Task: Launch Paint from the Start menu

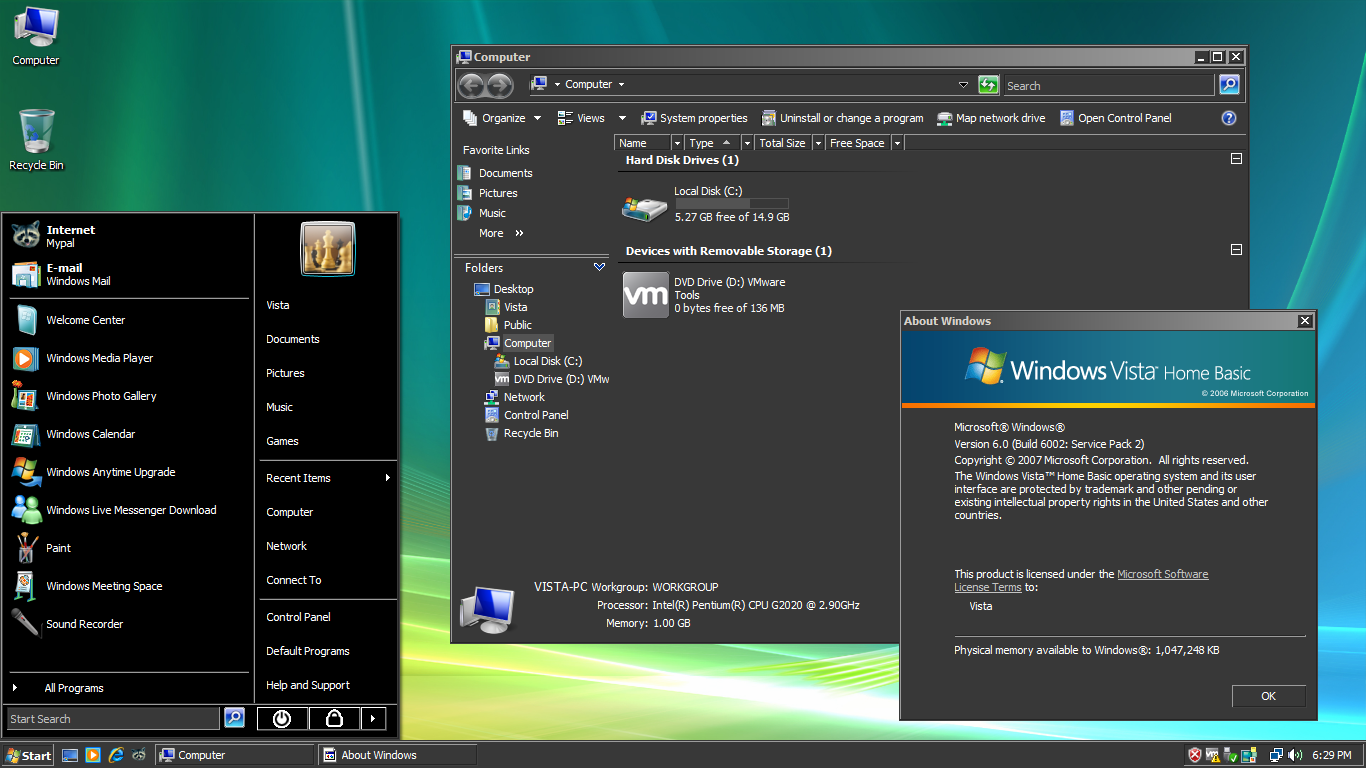Action: click(x=57, y=548)
